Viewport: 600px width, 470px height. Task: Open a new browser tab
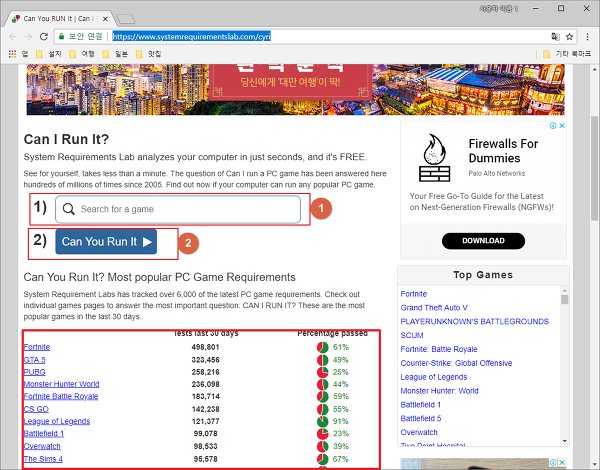pyautogui.click(x=126, y=19)
